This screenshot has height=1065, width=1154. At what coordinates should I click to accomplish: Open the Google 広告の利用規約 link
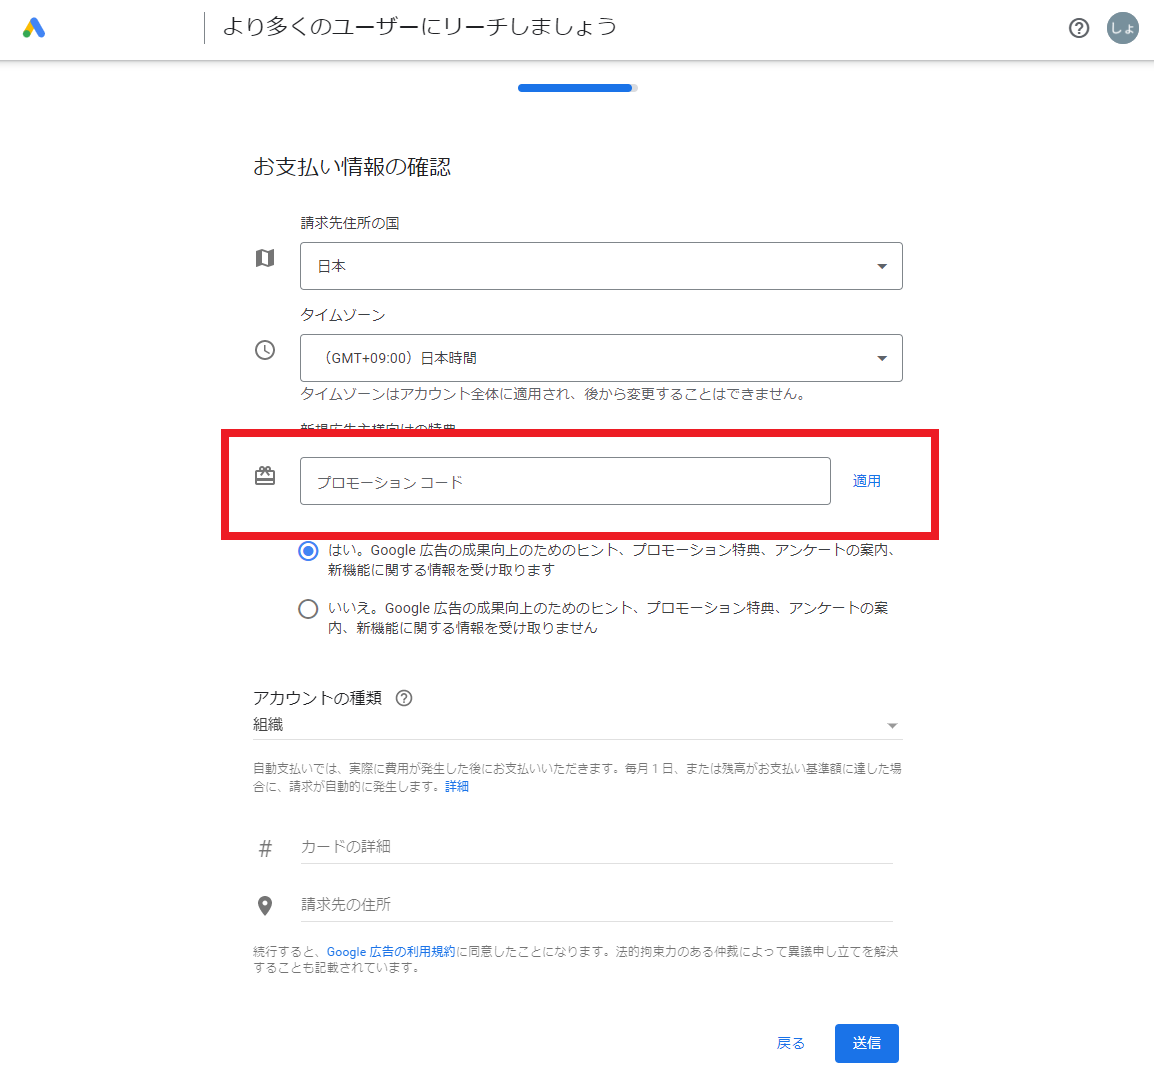(x=390, y=952)
